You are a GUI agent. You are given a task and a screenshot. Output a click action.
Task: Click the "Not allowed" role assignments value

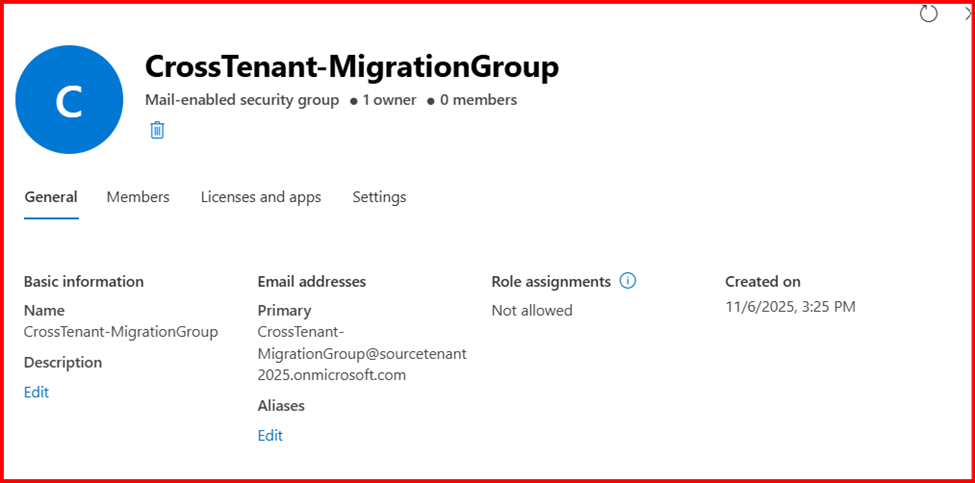point(532,310)
